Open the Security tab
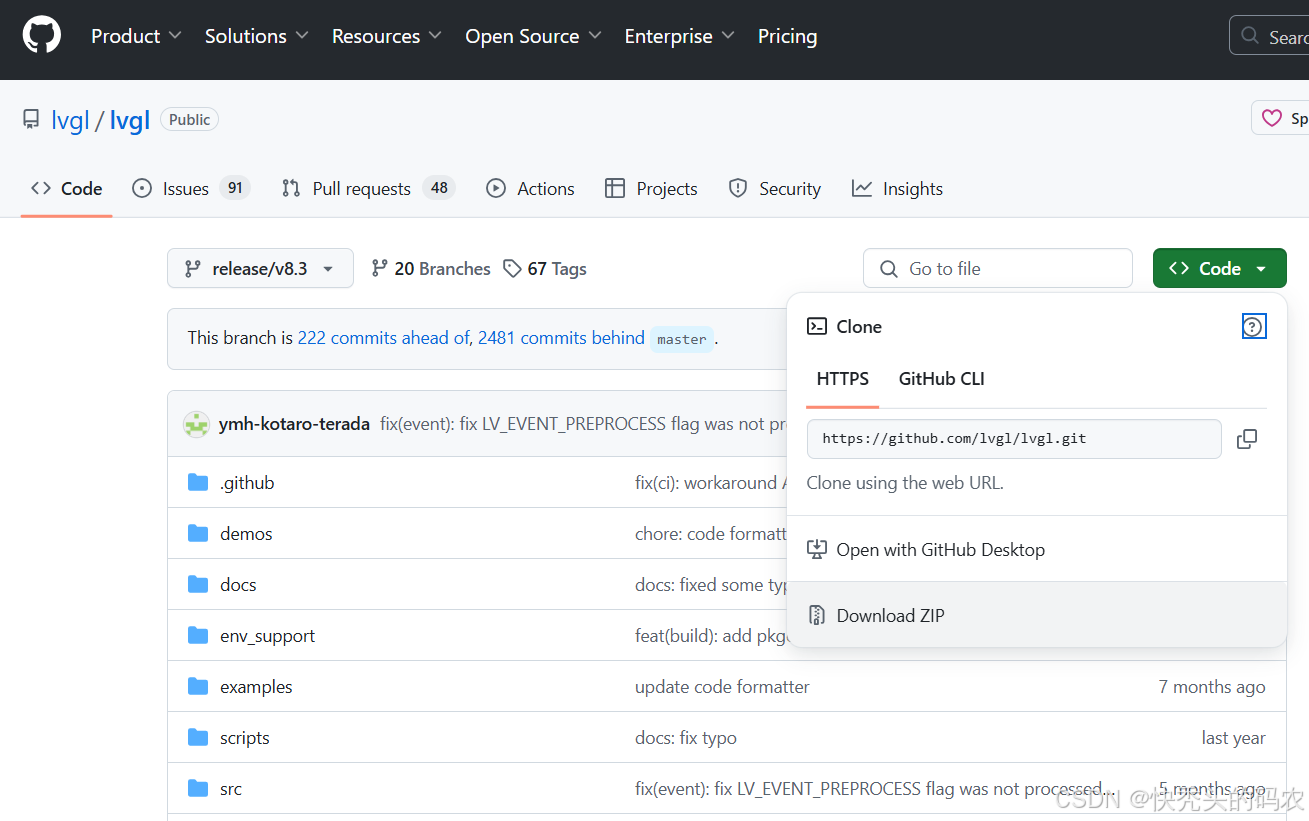This screenshot has height=821, width=1309. pos(775,189)
